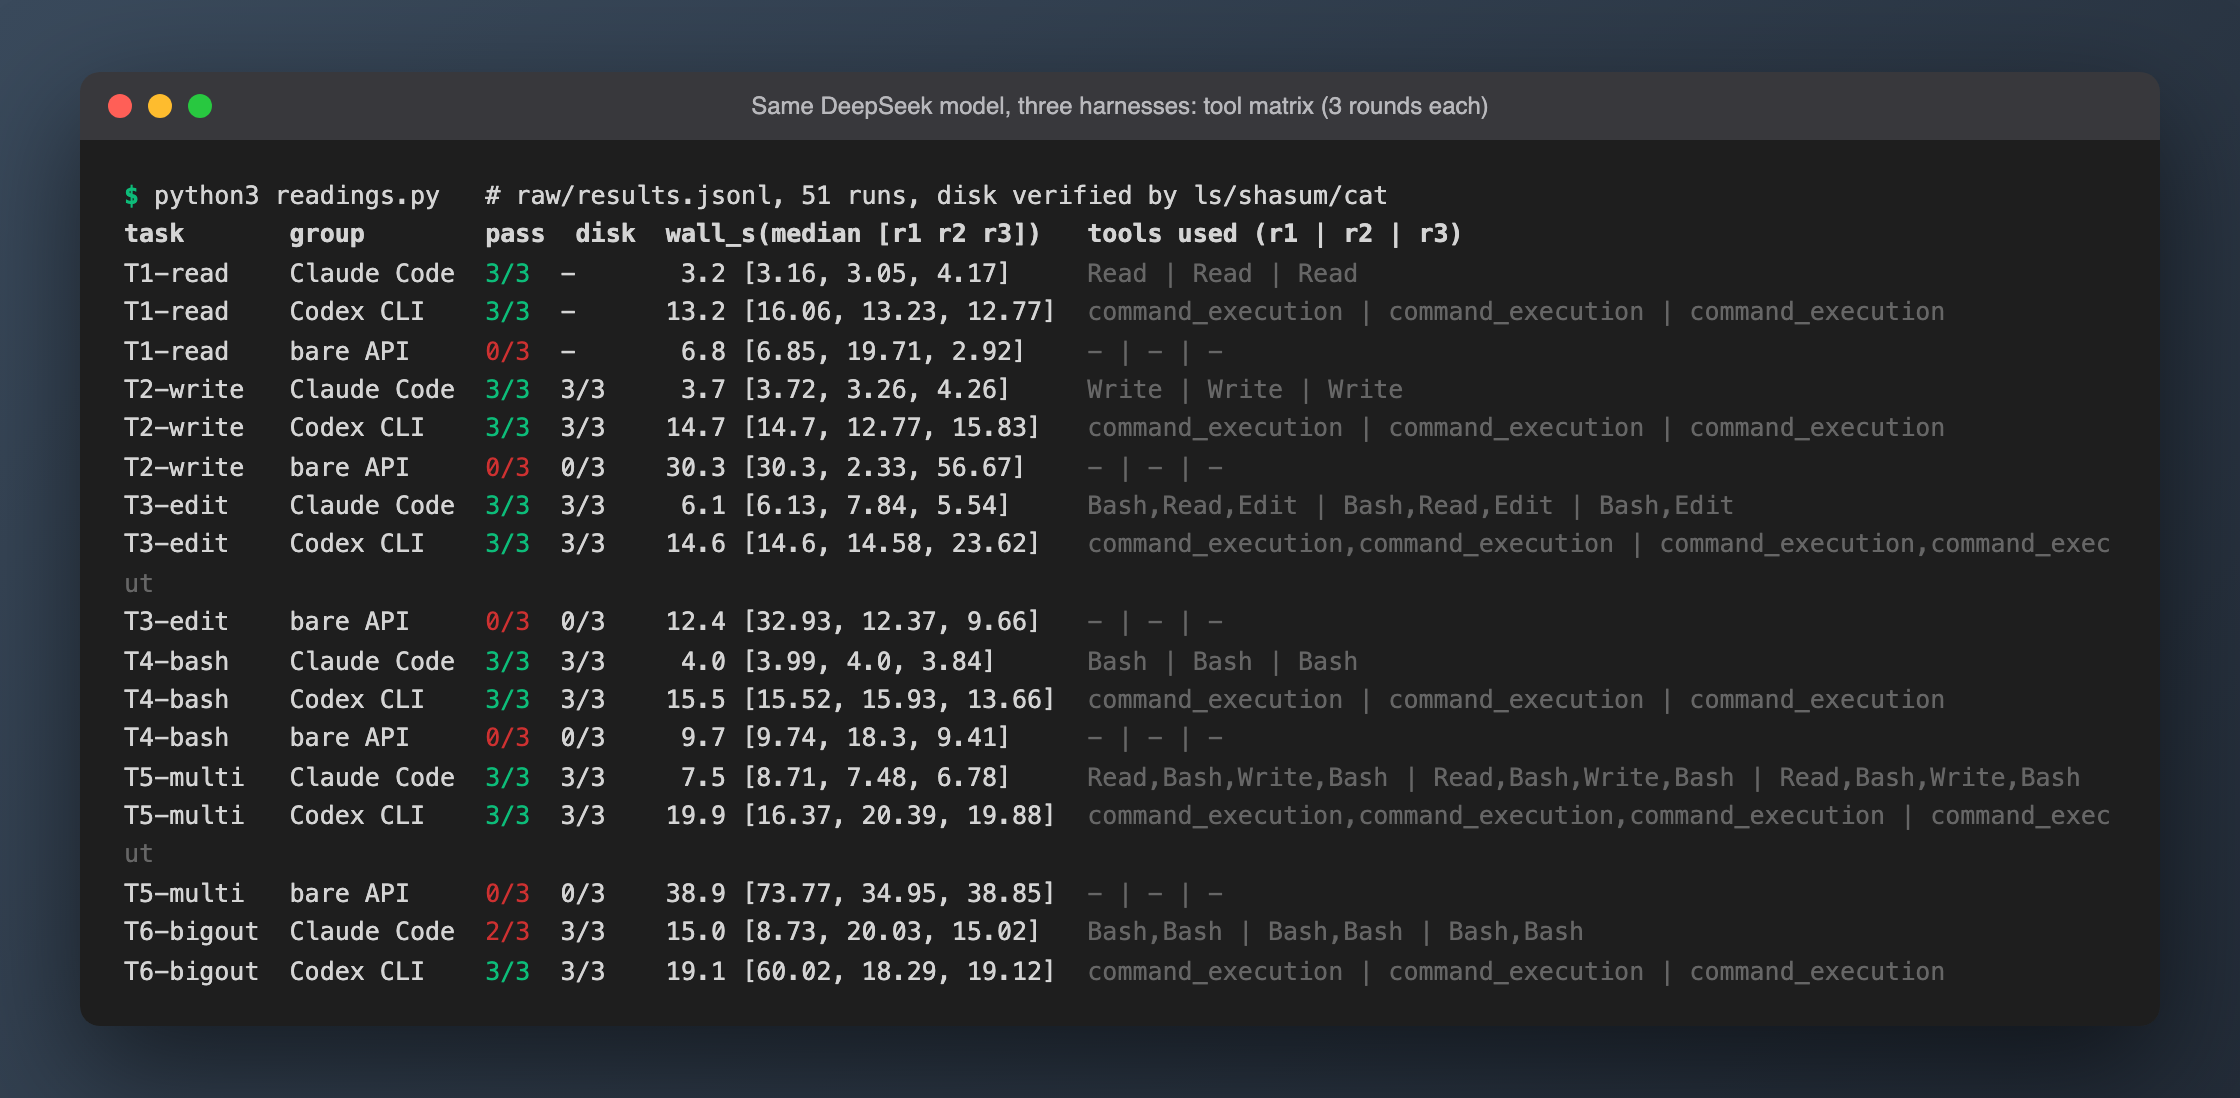Image resolution: width=2240 pixels, height=1098 pixels.
Task: Click the "disk" column header
Action: (x=605, y=234)
